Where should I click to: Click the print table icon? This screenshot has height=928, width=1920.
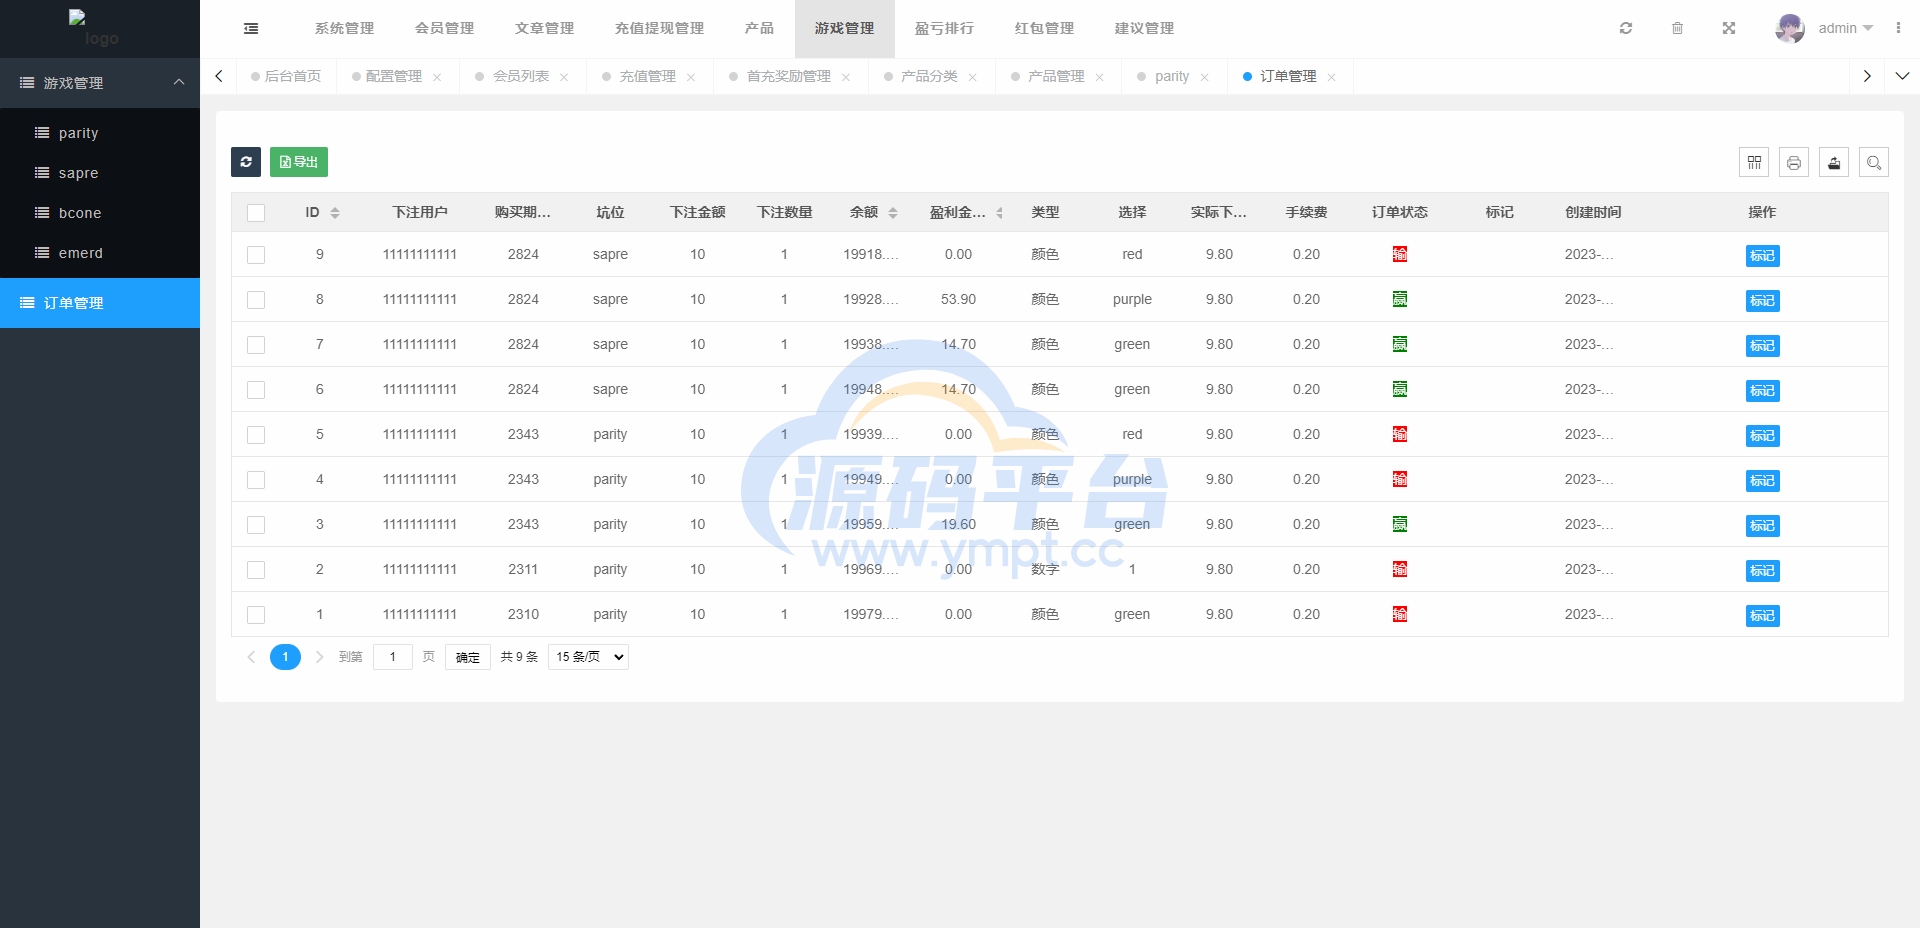tap(1794, 162)
